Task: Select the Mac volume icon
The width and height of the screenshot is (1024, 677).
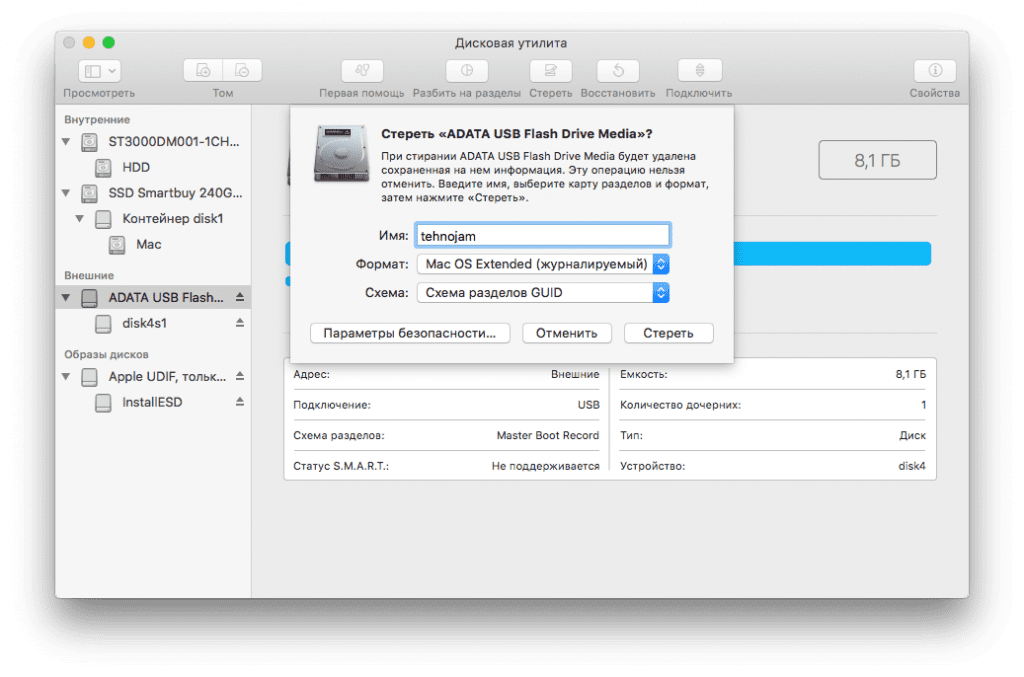Action: (117, 245)
